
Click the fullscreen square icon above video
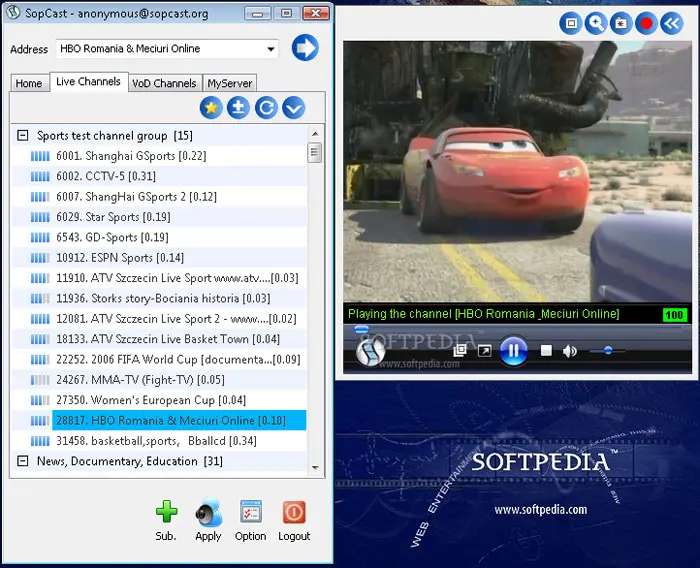571,23
